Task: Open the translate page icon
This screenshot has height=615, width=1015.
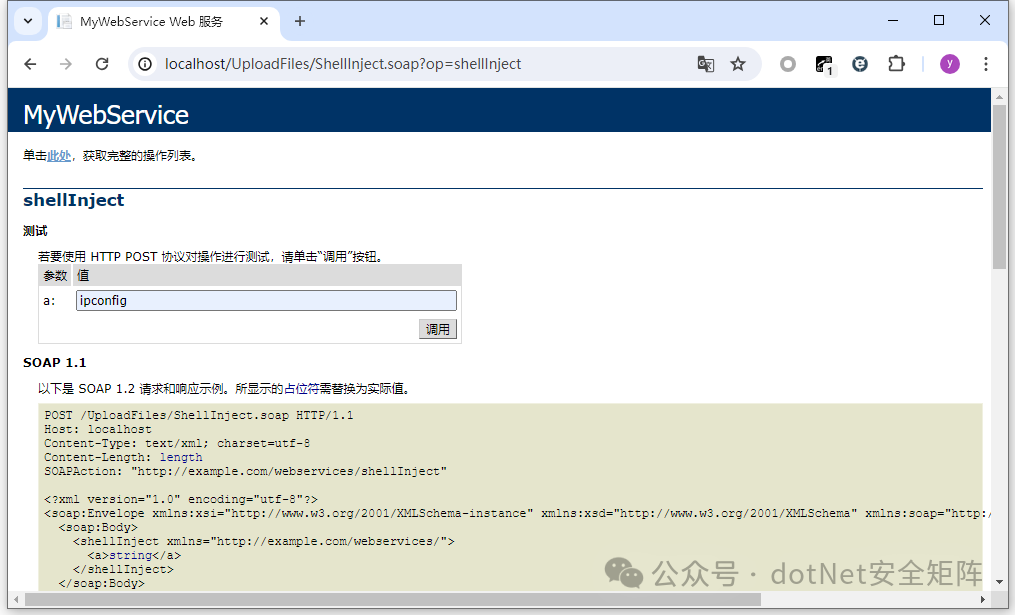Action: click(706, 64)
